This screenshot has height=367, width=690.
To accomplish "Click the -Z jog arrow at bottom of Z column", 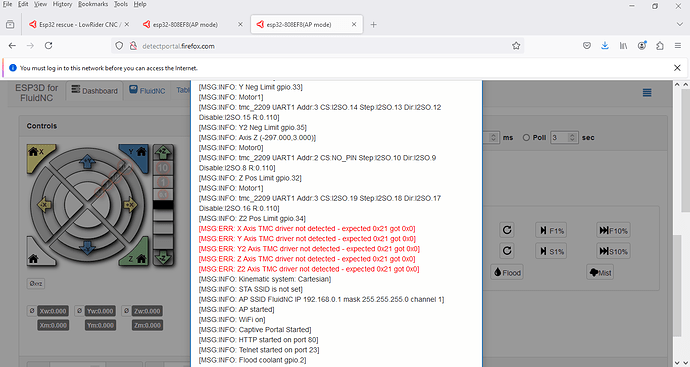I will (x=163, y=257).
